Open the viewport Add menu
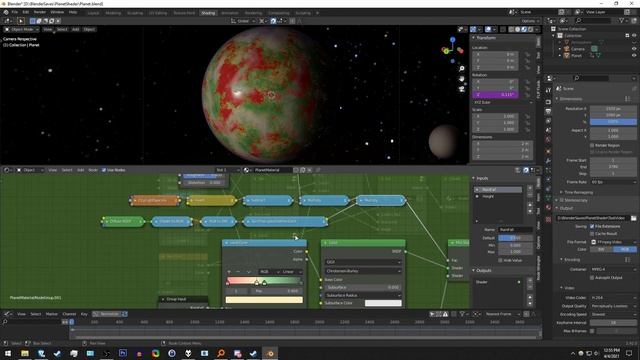This screenshot has width=640, height=360. 76,29
